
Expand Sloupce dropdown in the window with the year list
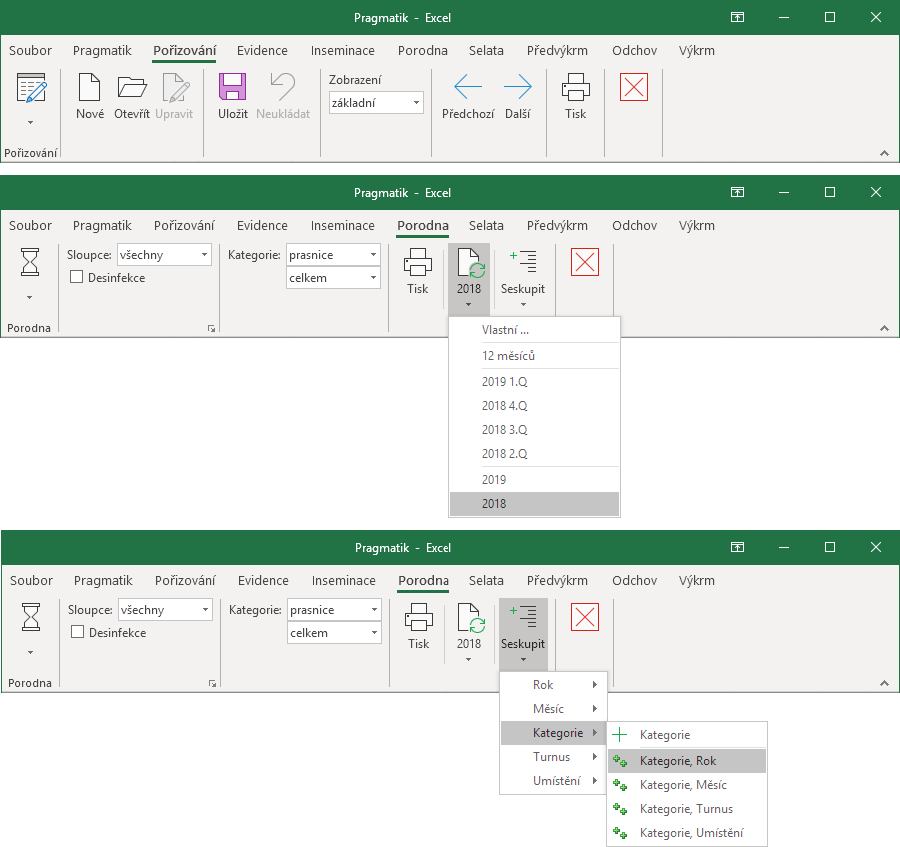[x=204, y=255]
